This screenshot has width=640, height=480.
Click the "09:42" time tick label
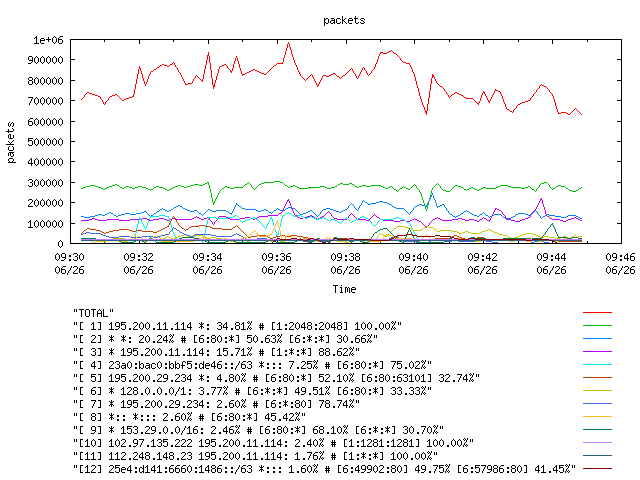[x=482, y=257]
